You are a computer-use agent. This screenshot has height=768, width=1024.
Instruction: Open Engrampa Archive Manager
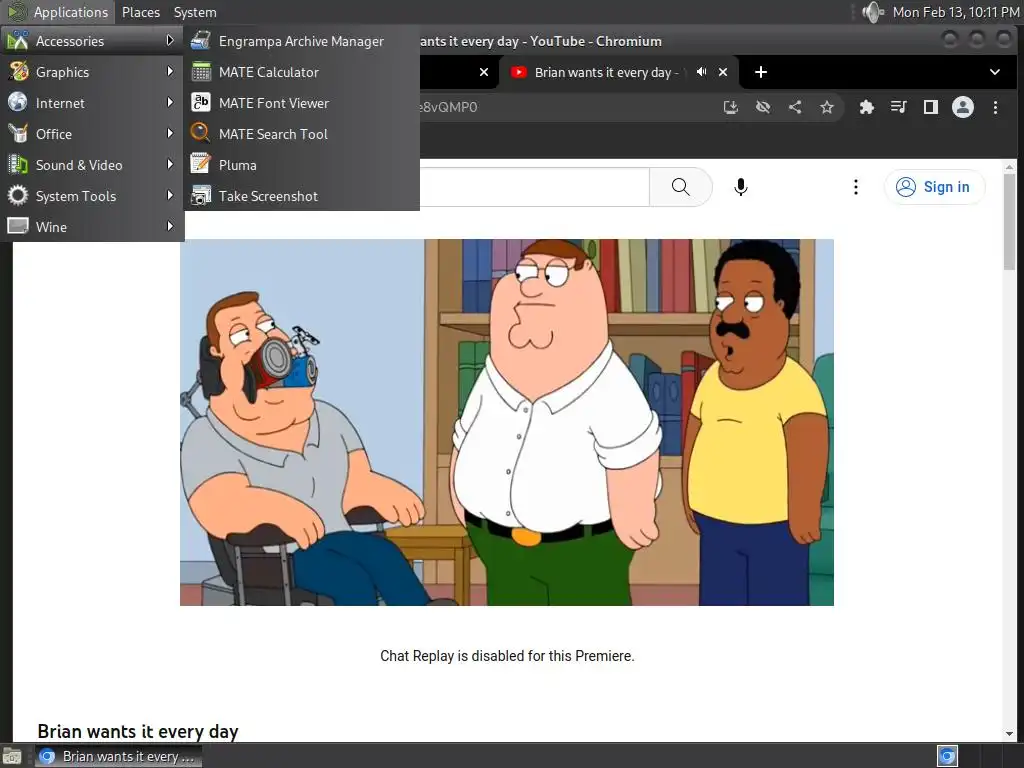point(301,41)
